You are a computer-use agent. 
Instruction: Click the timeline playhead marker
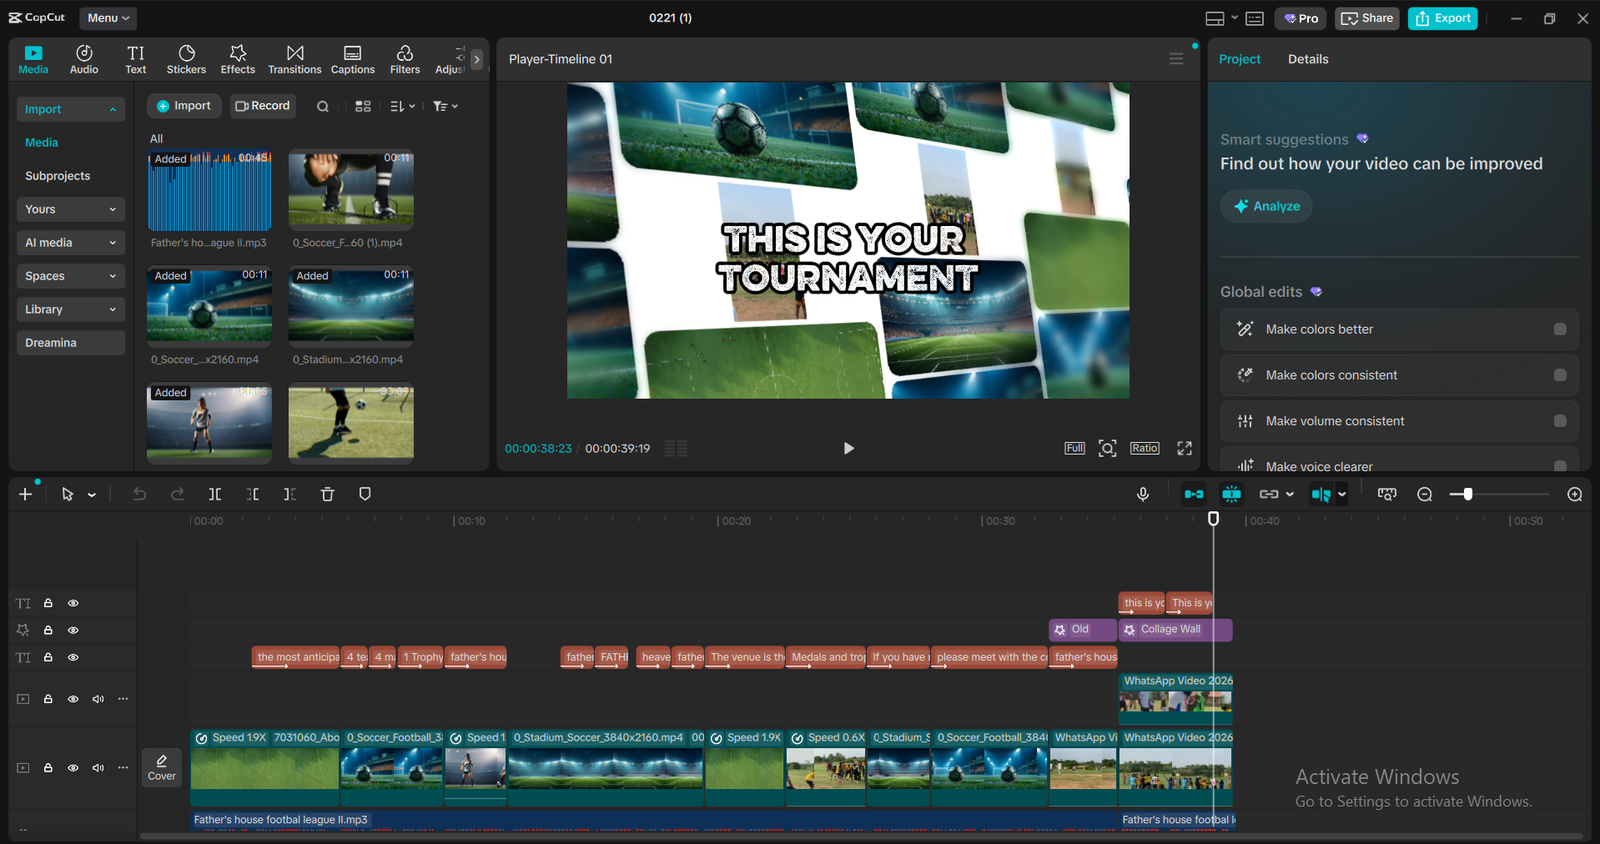(1213, 519)
